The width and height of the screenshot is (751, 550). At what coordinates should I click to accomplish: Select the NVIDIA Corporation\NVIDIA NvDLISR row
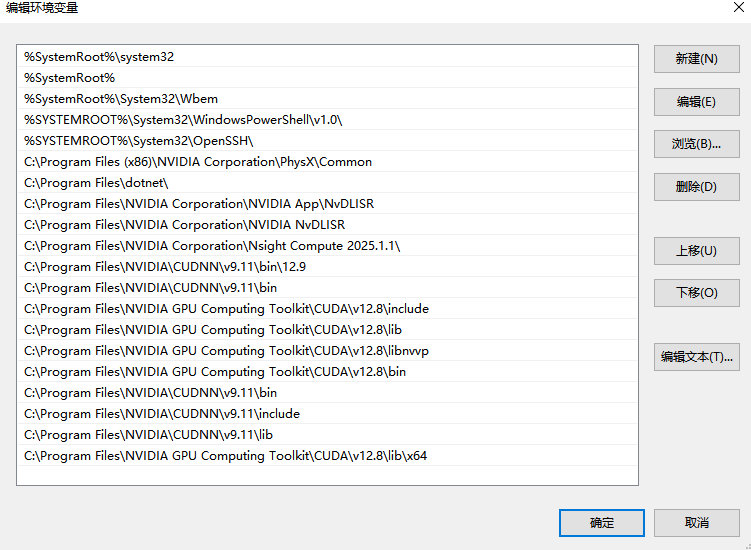pyautogui.click(x=328, y=225)
